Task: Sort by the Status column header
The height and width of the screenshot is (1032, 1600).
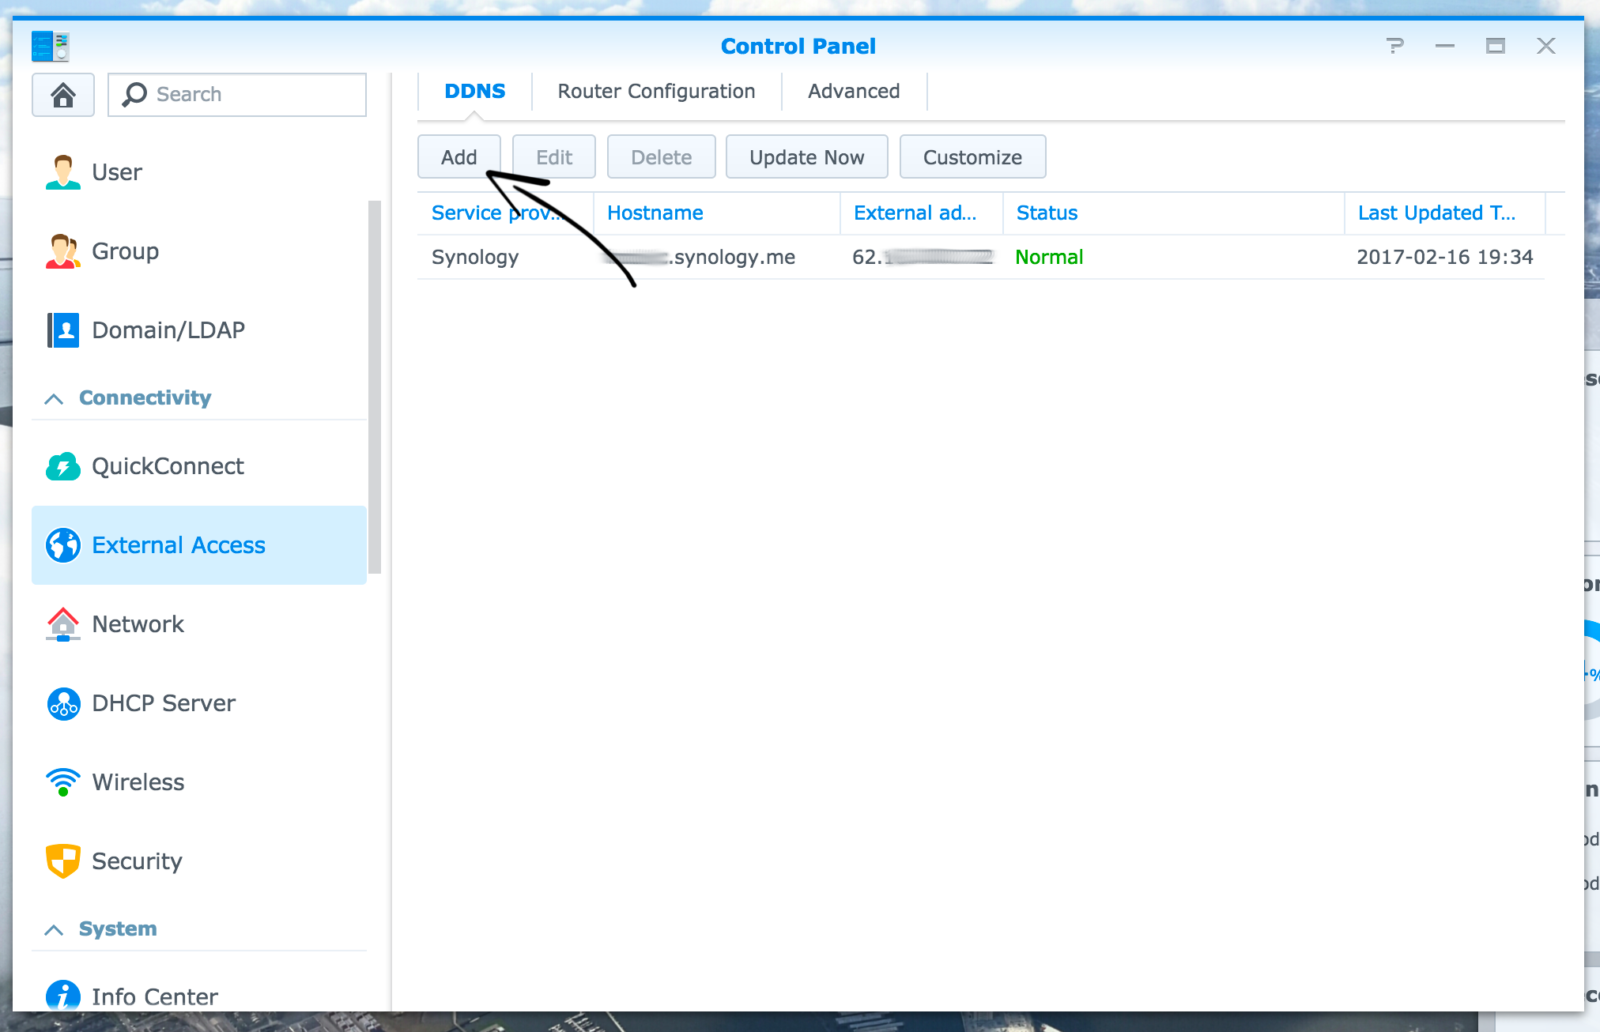Action: point(1174,213)
